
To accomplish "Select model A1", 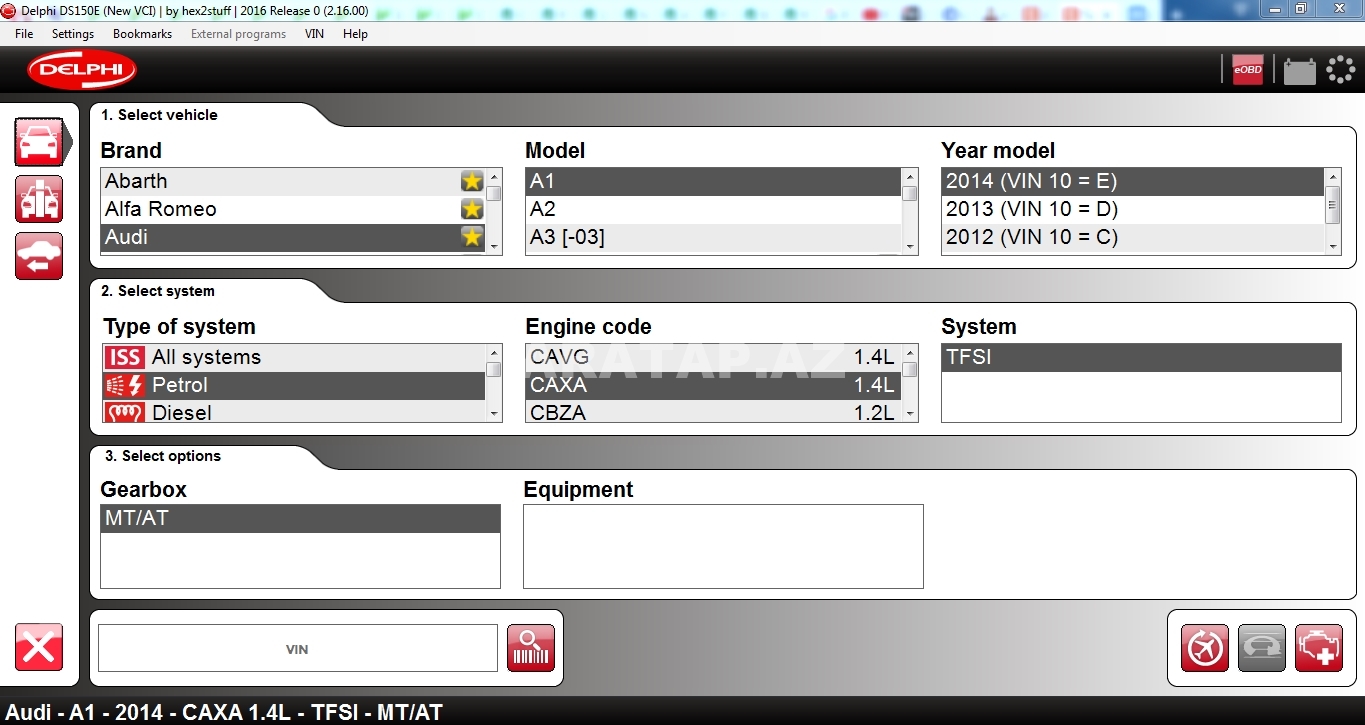I will click(713, 181).
